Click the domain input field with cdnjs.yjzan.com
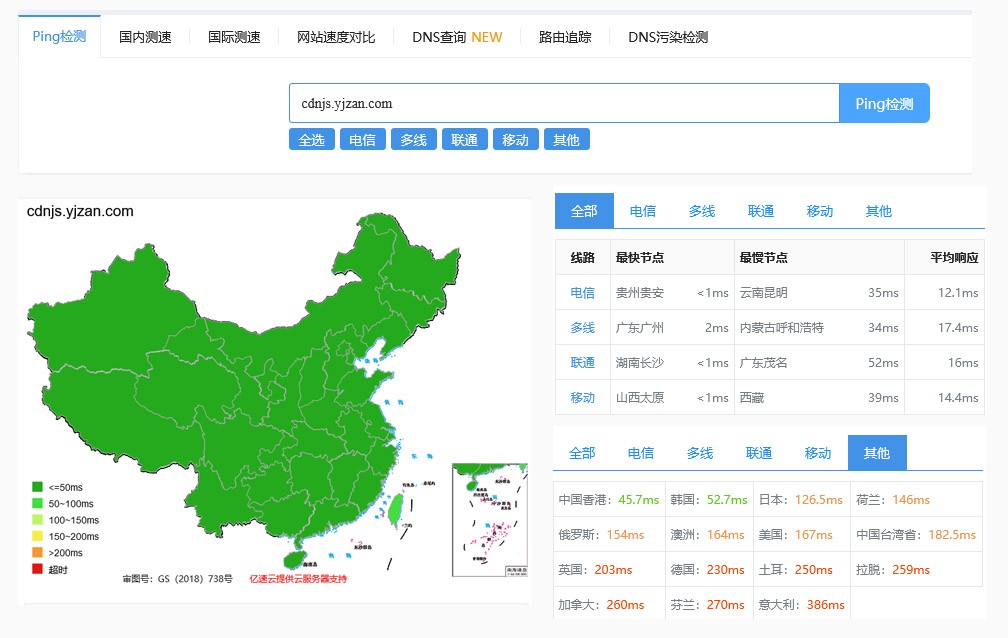1008x638 pixels. (563, 103)
